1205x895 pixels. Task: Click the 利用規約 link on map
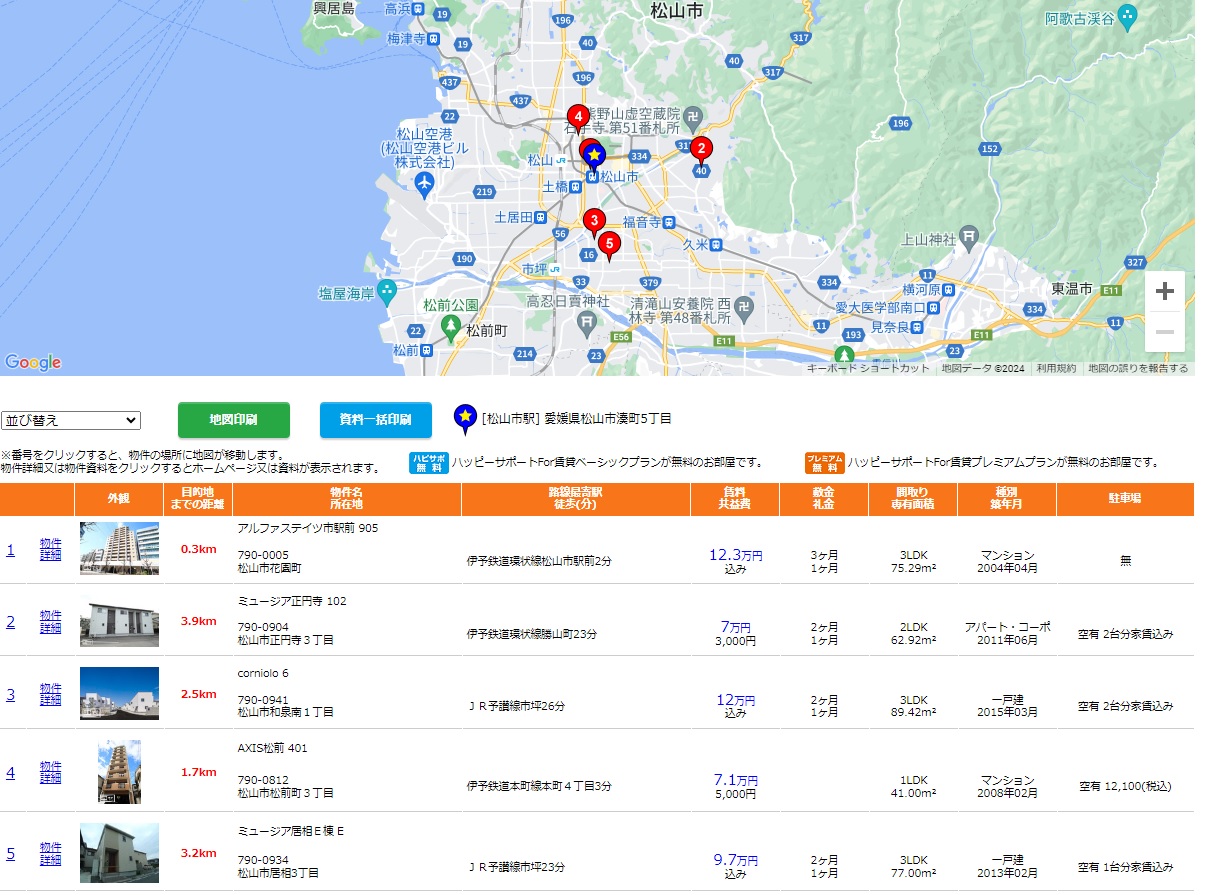tap(1056, 368)
